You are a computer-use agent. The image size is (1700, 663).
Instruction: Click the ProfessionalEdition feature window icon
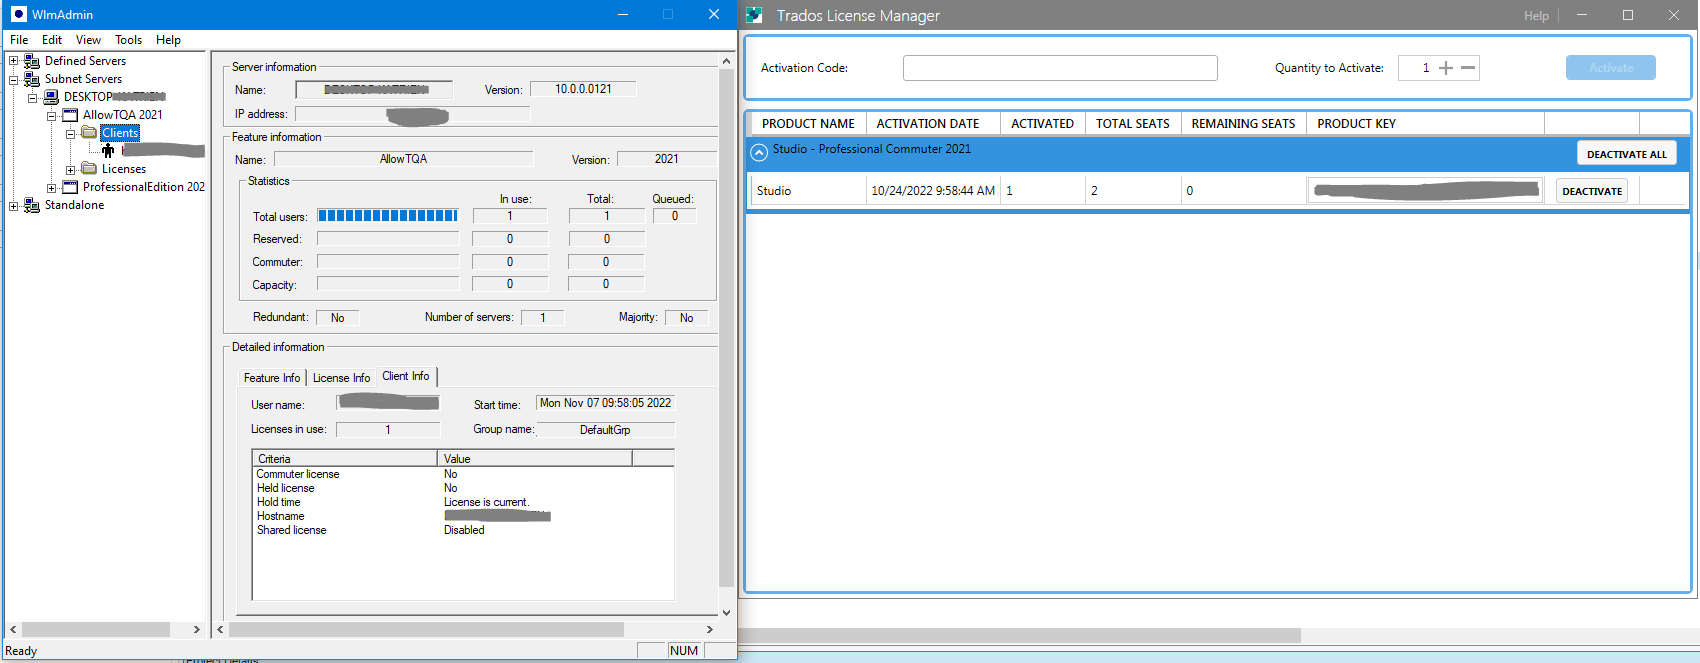tap(70, 187)
